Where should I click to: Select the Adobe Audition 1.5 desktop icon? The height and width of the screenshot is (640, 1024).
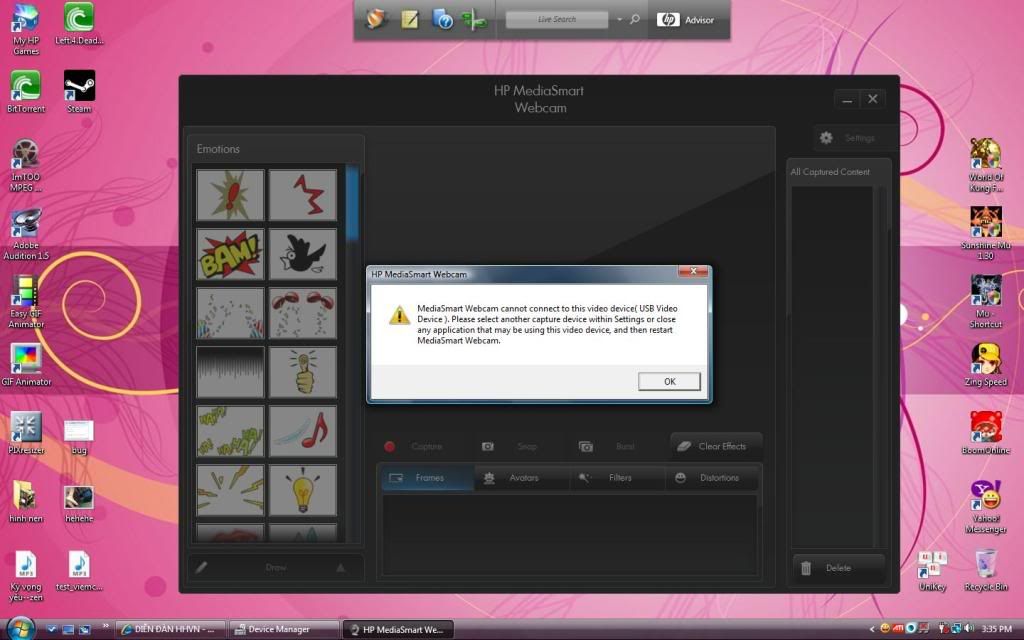tap(25, 234)
